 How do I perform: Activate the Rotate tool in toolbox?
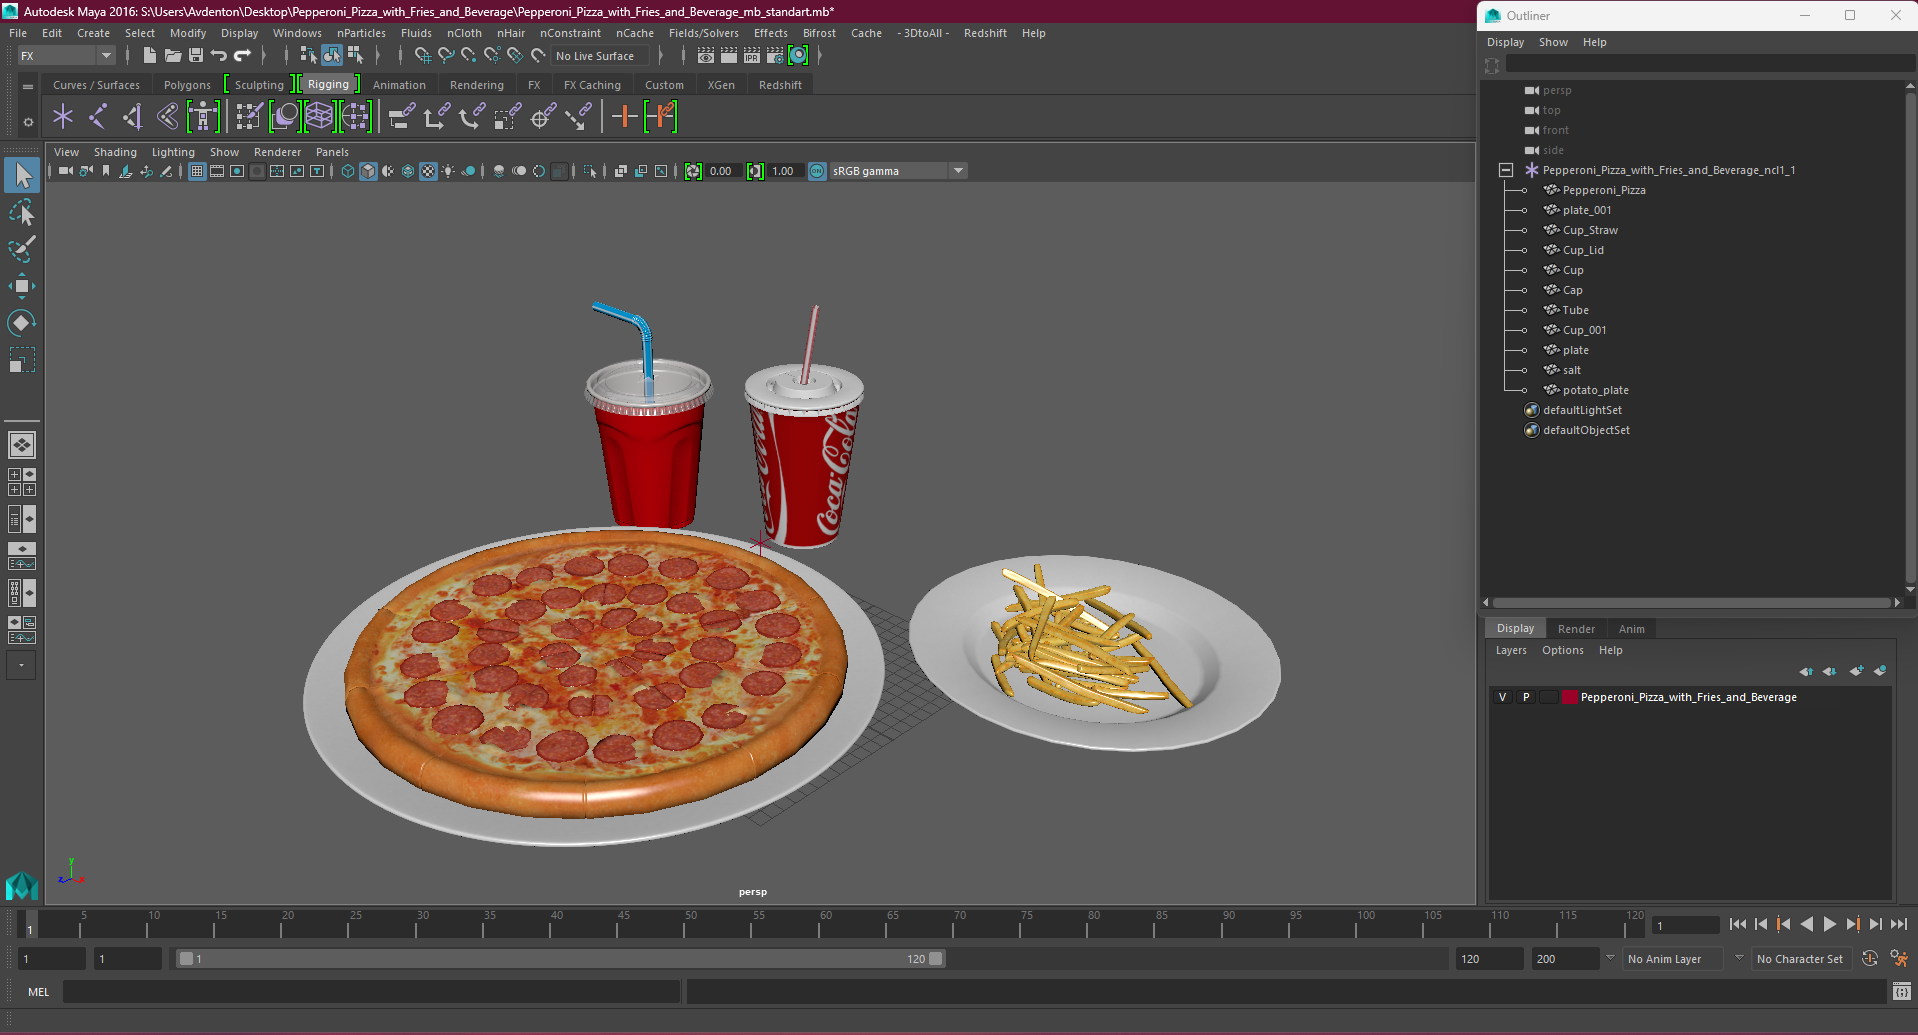click(22, 322)
